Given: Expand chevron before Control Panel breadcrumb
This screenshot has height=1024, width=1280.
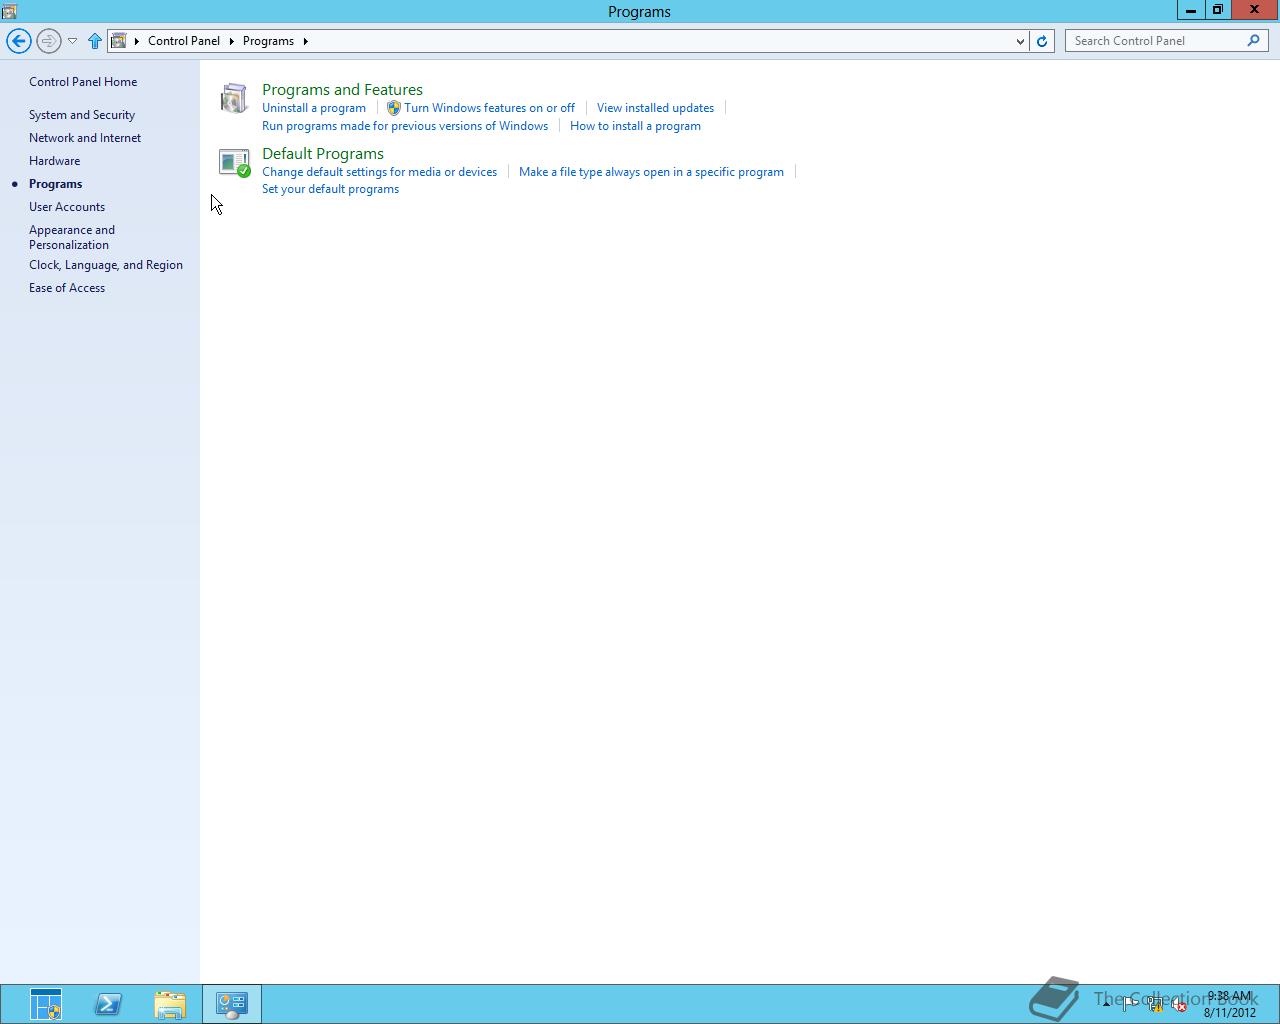Looking at the screenshot, I should pos(137,41).
